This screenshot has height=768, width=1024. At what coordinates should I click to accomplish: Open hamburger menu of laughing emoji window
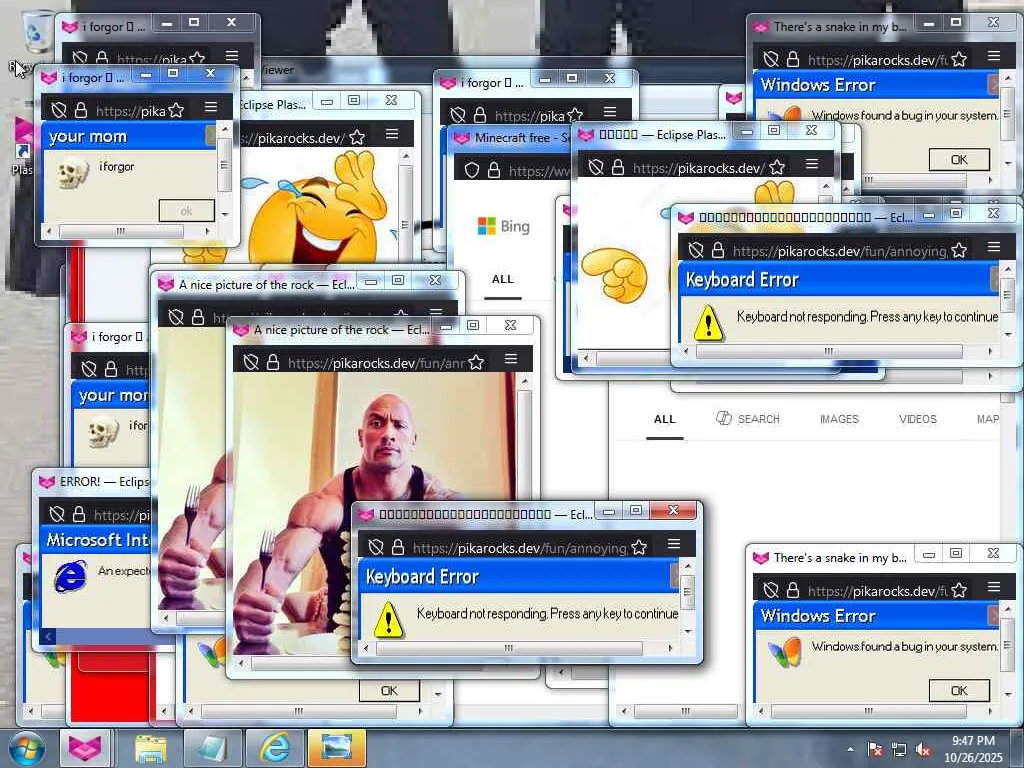click(x=392, y=134)
